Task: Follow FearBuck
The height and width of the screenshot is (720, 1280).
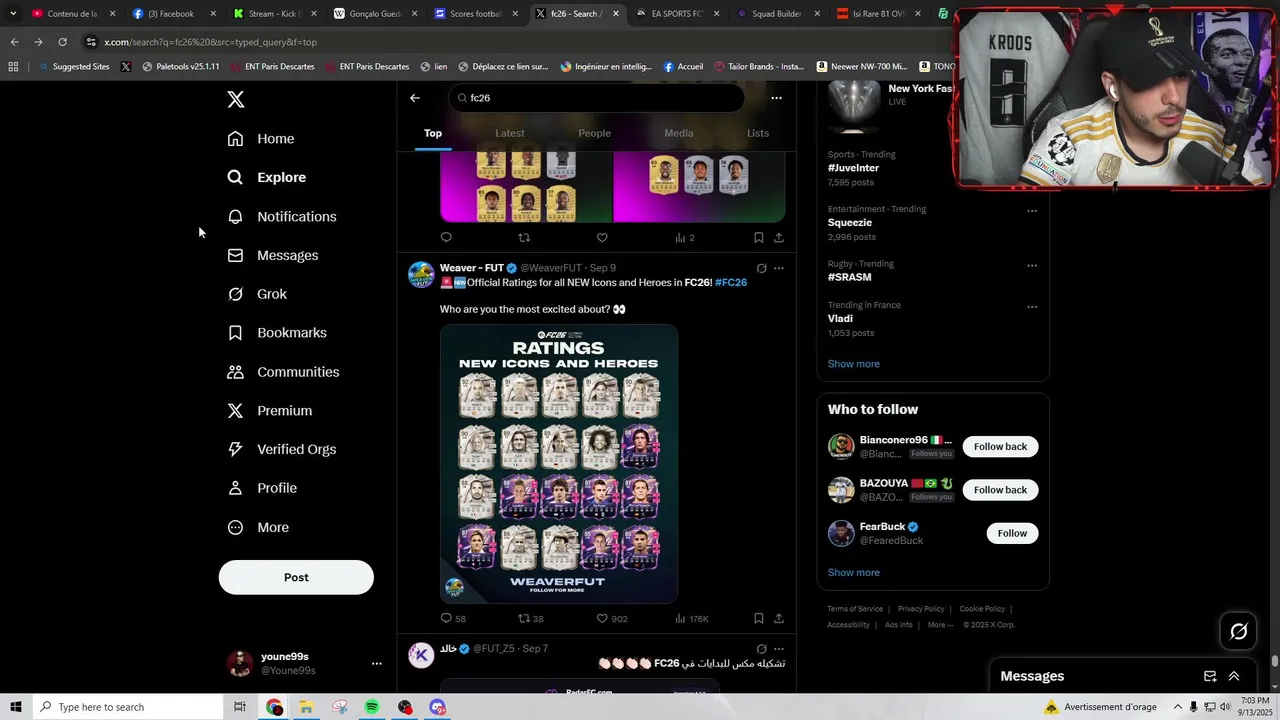Action: pyautogui.click(x=1012, y=533)
